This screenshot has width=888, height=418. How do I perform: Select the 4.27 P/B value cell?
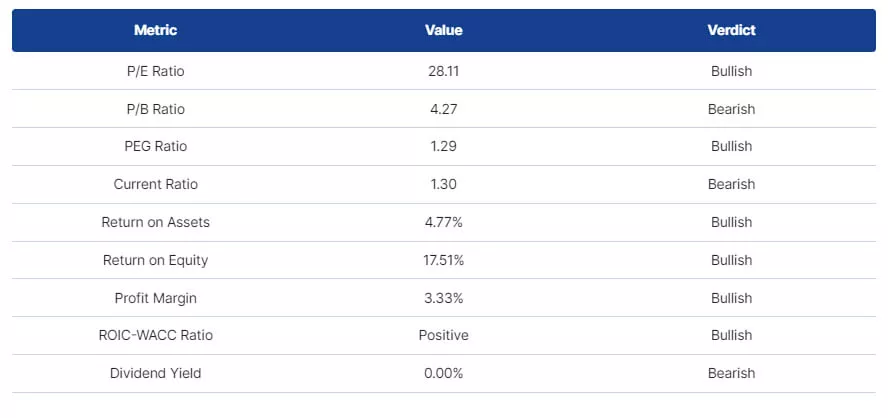[x=443, y=109]
